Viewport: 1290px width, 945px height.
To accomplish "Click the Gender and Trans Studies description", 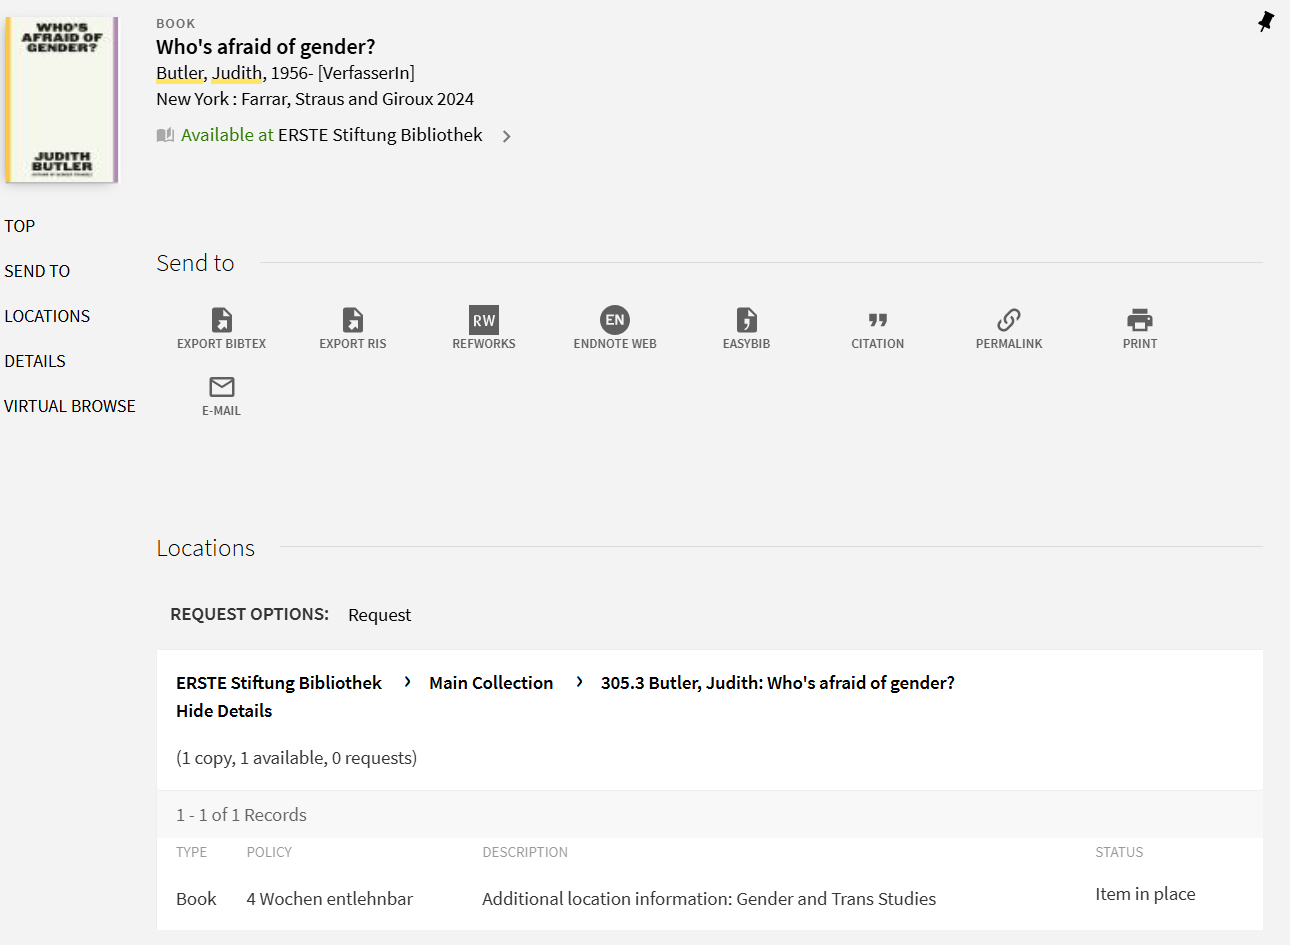I will coord(709,899).
